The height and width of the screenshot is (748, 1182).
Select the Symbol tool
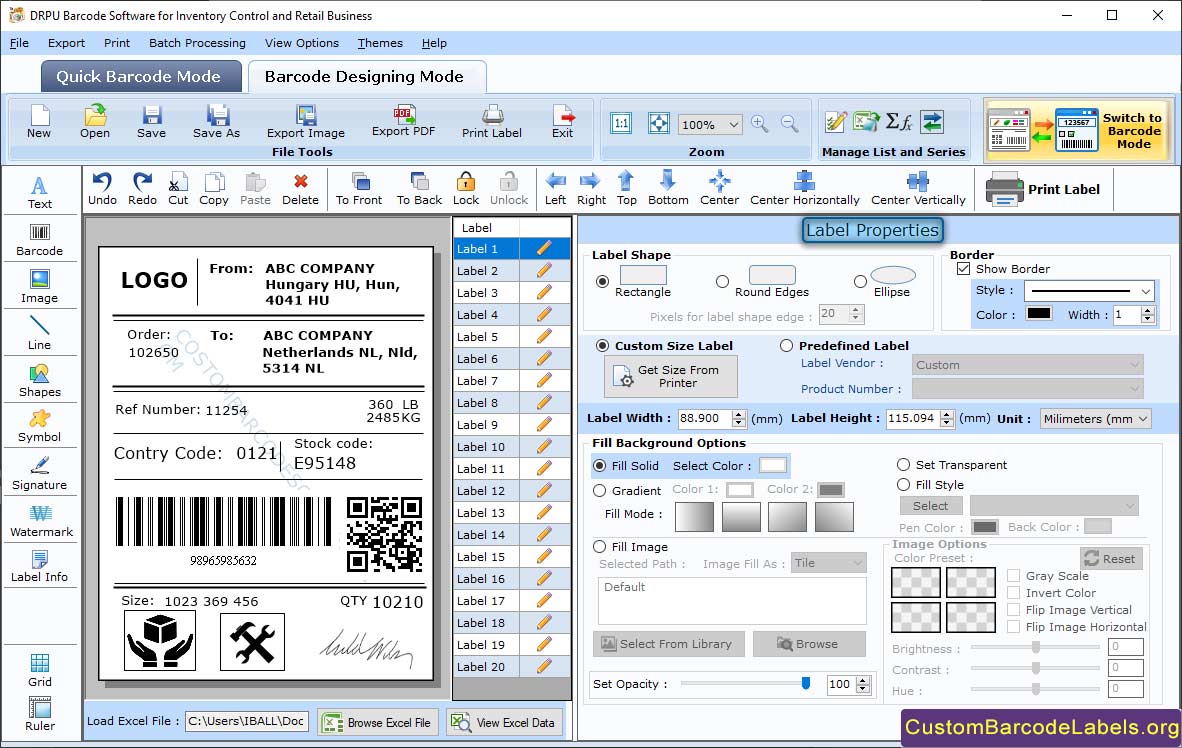(x=39, y=425)
